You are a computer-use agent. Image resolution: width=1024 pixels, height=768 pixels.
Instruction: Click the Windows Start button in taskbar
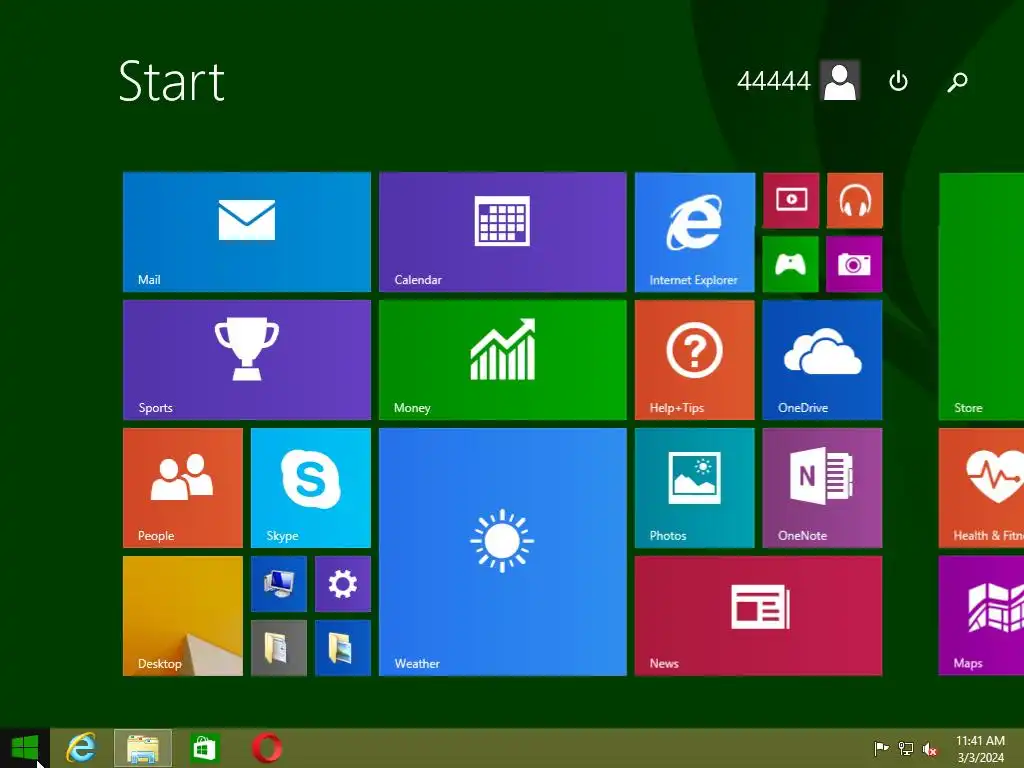pos(25,748)
